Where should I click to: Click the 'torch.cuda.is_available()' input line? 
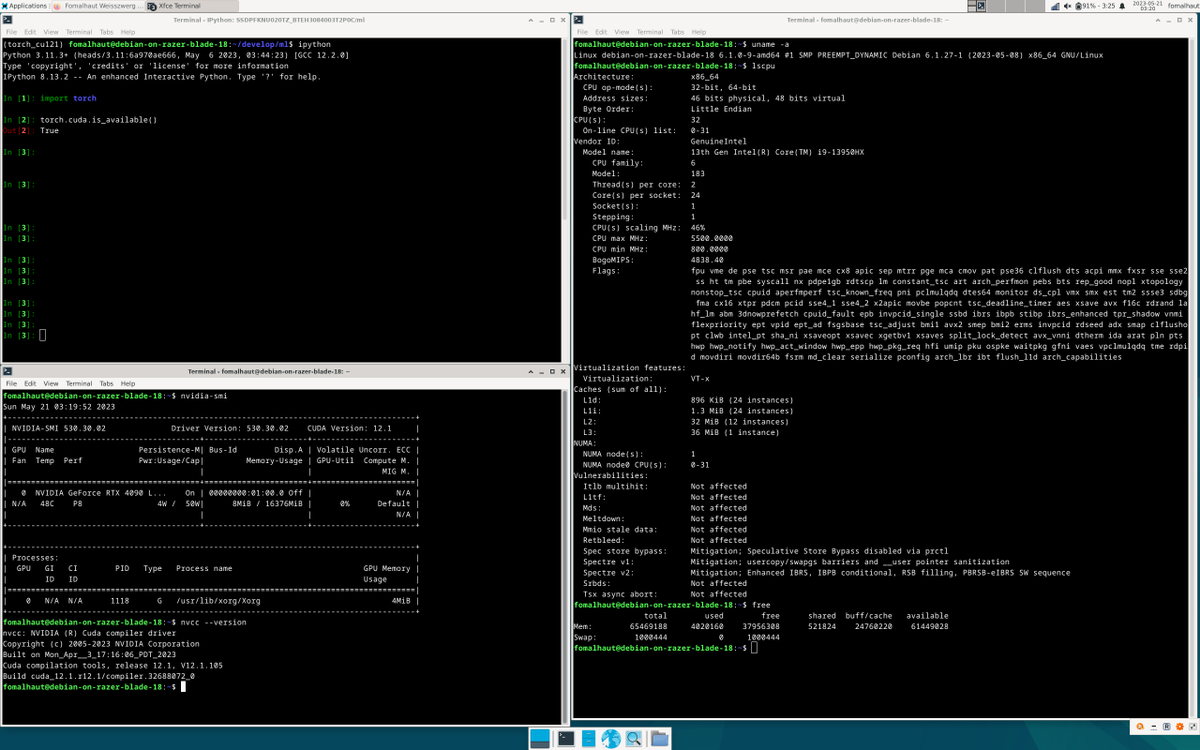click(x=99, y=120)
